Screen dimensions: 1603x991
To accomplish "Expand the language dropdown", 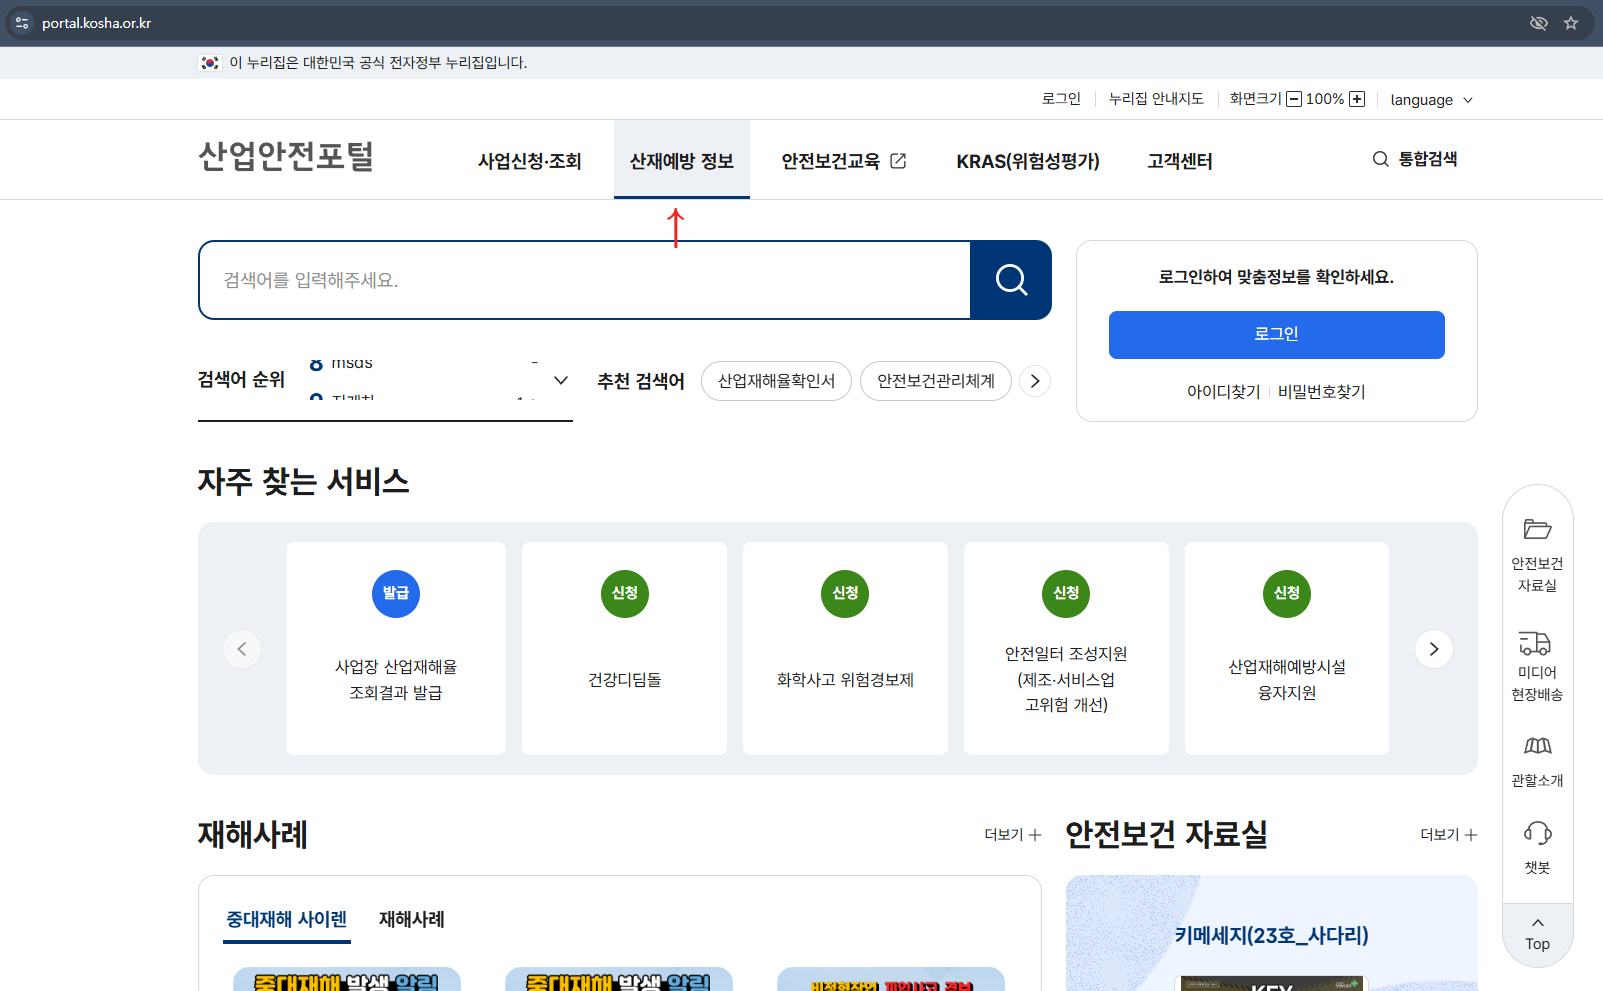I will click(x=1431, y=100).
